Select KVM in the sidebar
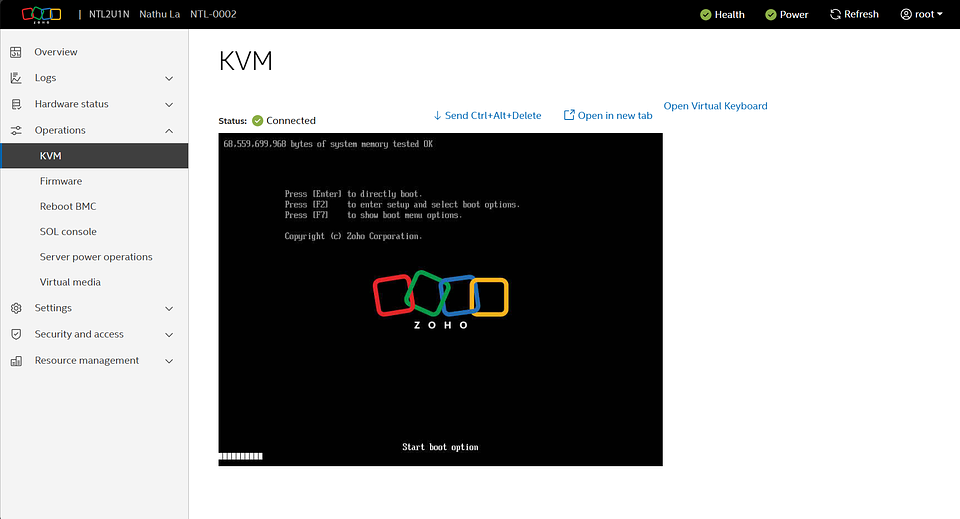 pos(94,155)
